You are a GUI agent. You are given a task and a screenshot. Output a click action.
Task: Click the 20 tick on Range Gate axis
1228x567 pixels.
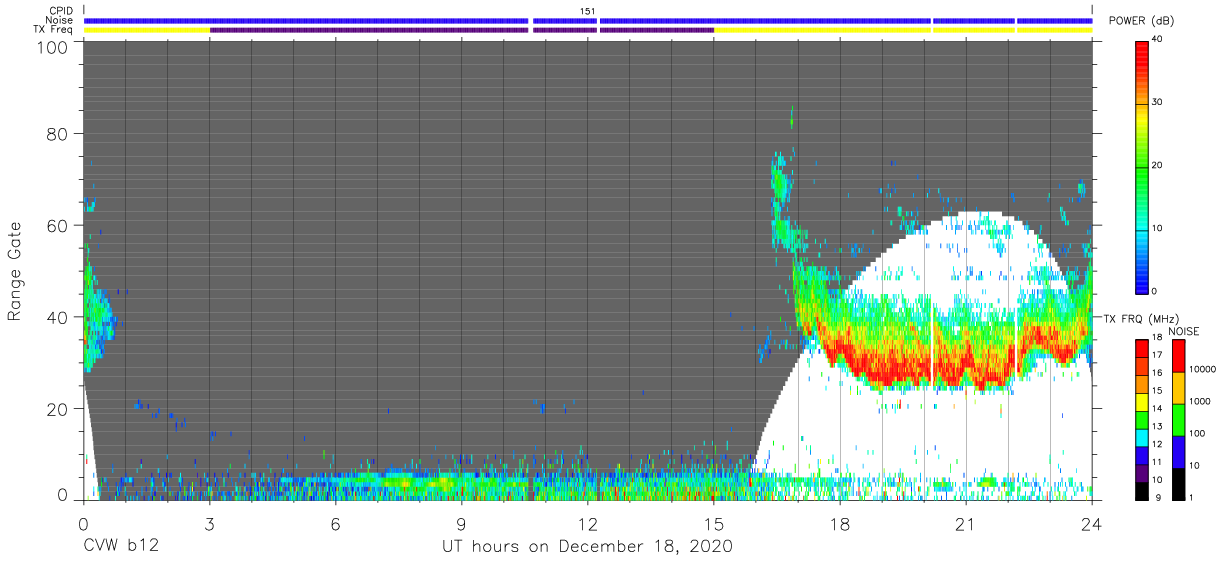point(59,409)
